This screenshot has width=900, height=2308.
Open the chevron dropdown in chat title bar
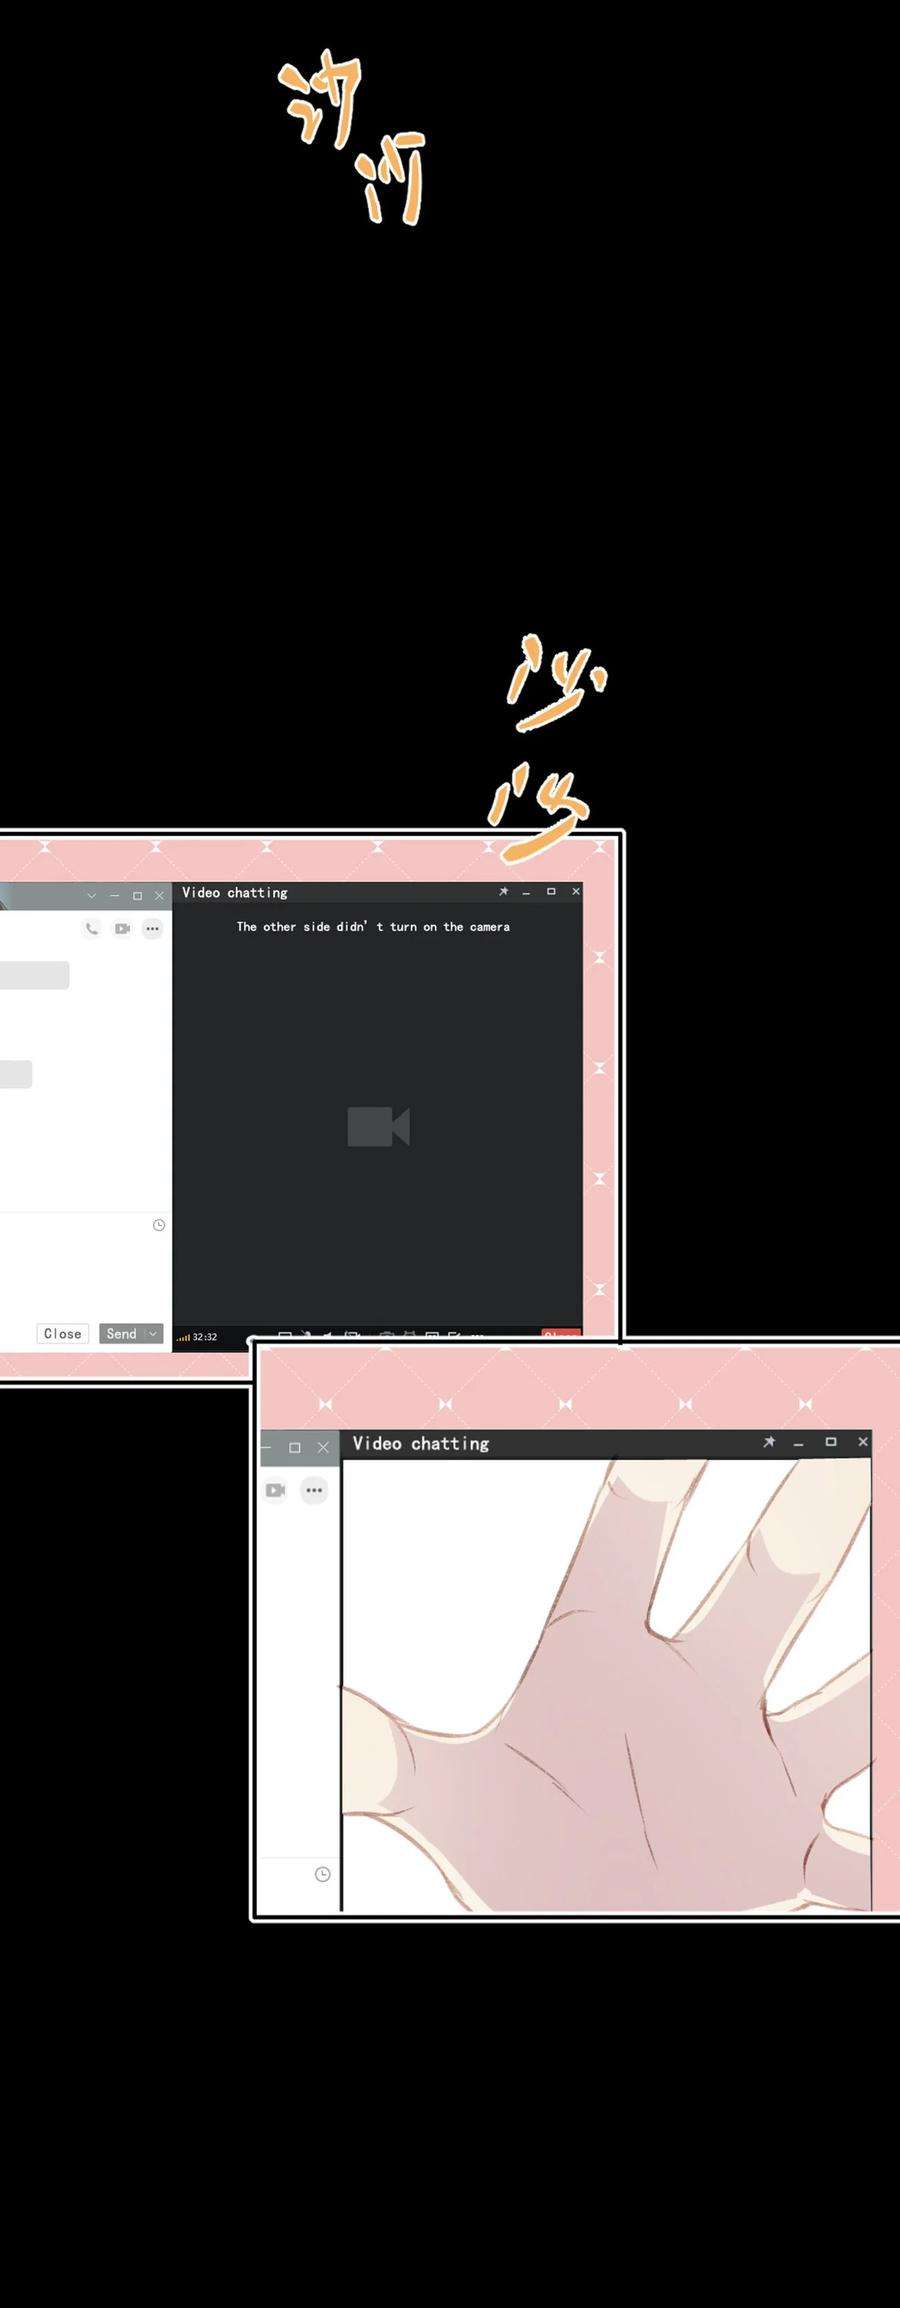tap(91, 895)
